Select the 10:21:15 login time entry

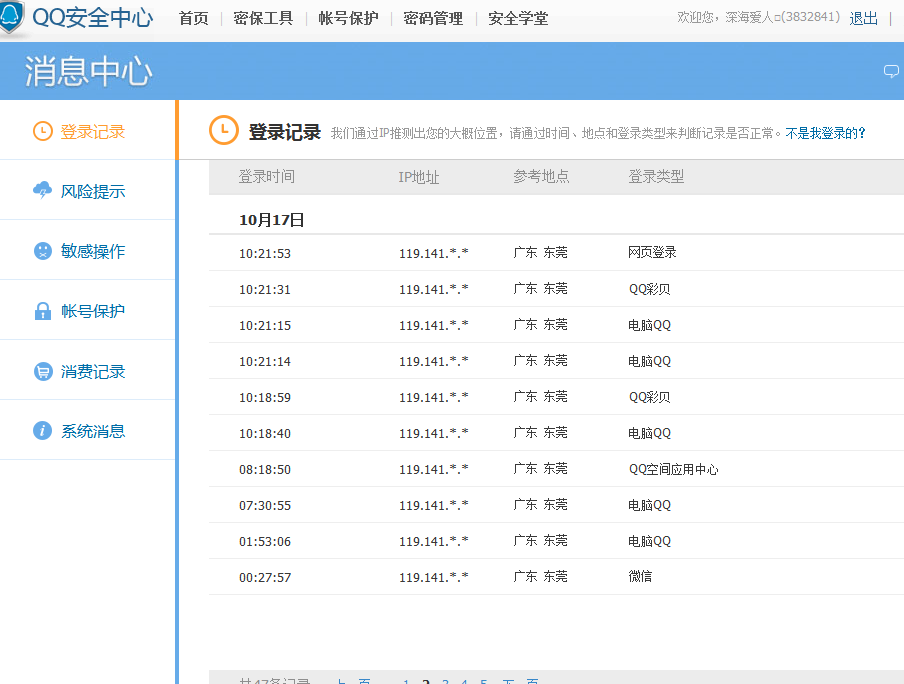[265, 325]
